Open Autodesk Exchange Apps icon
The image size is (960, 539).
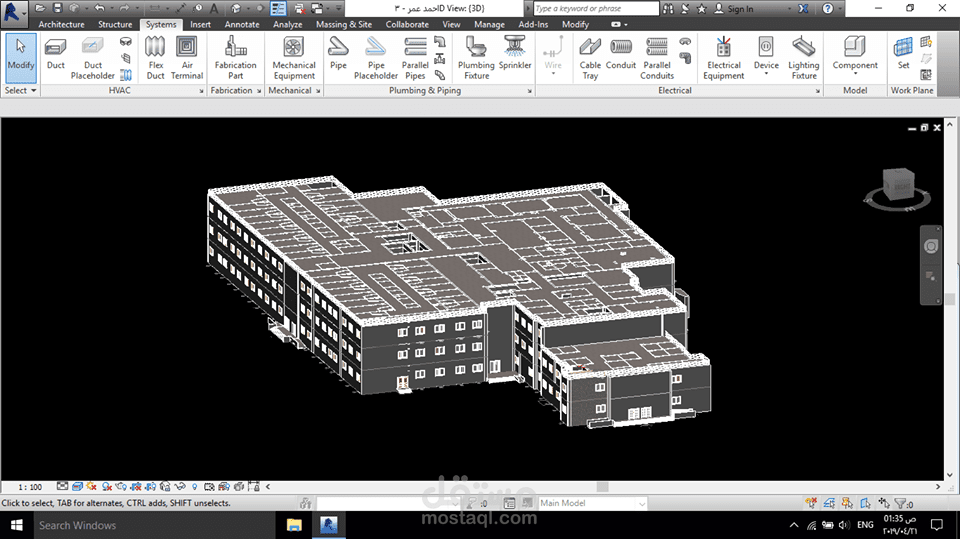(x=803, y=9)
